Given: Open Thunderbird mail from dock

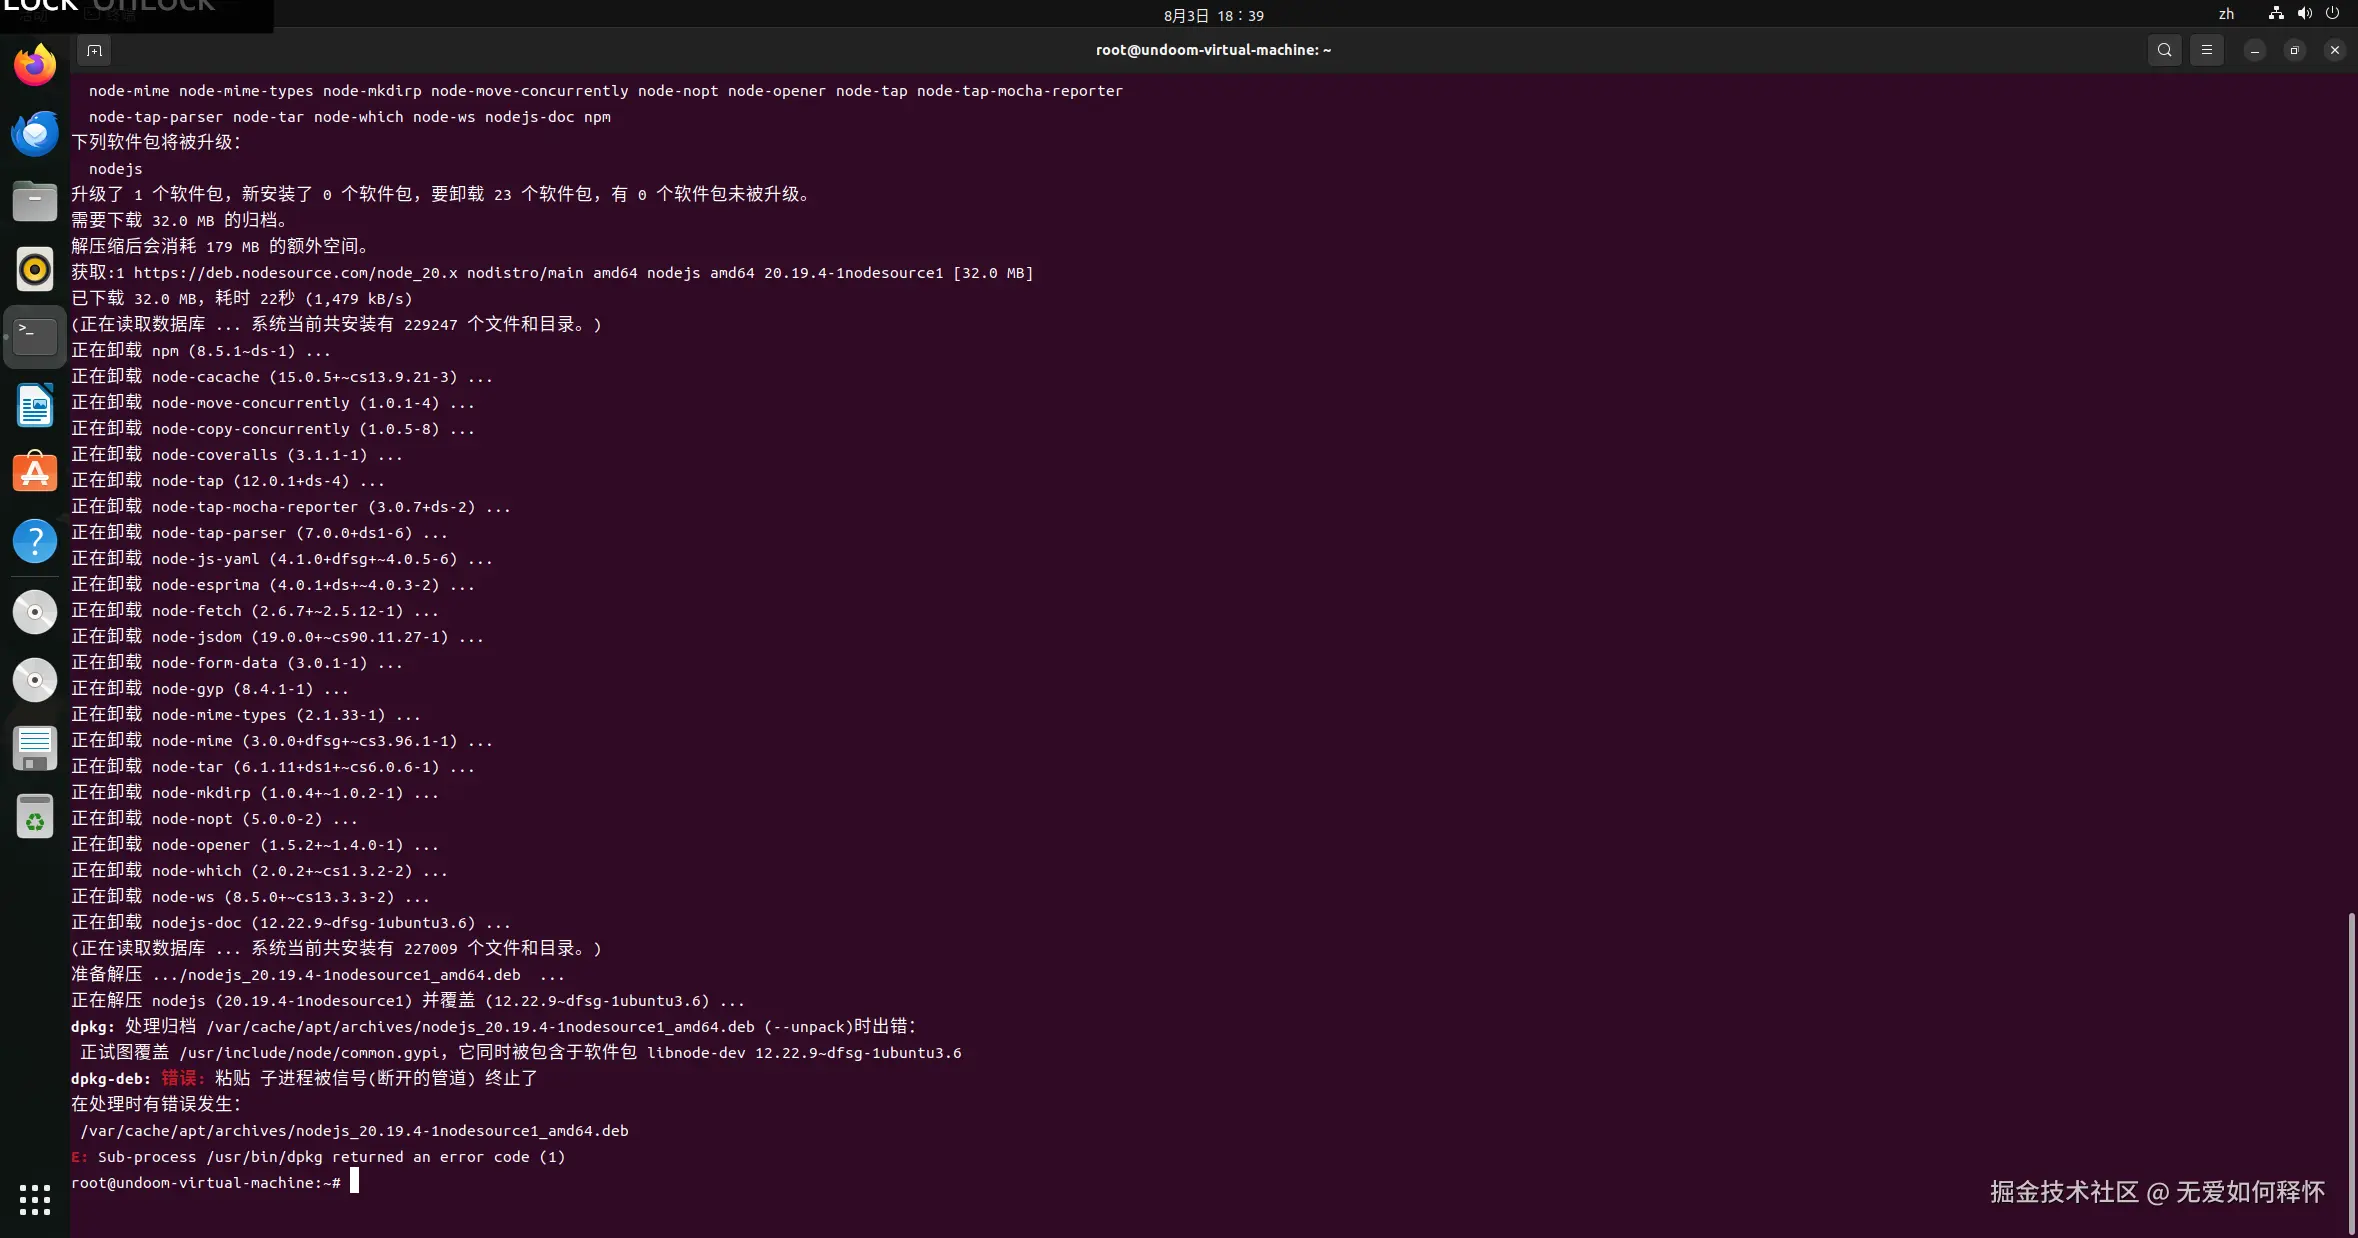Looking at the screenshot, I should tap(35, 134).
